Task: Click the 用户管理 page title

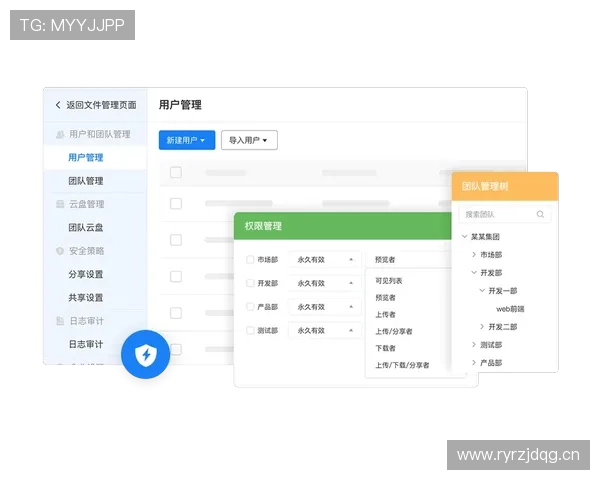Action: [180, 105]
